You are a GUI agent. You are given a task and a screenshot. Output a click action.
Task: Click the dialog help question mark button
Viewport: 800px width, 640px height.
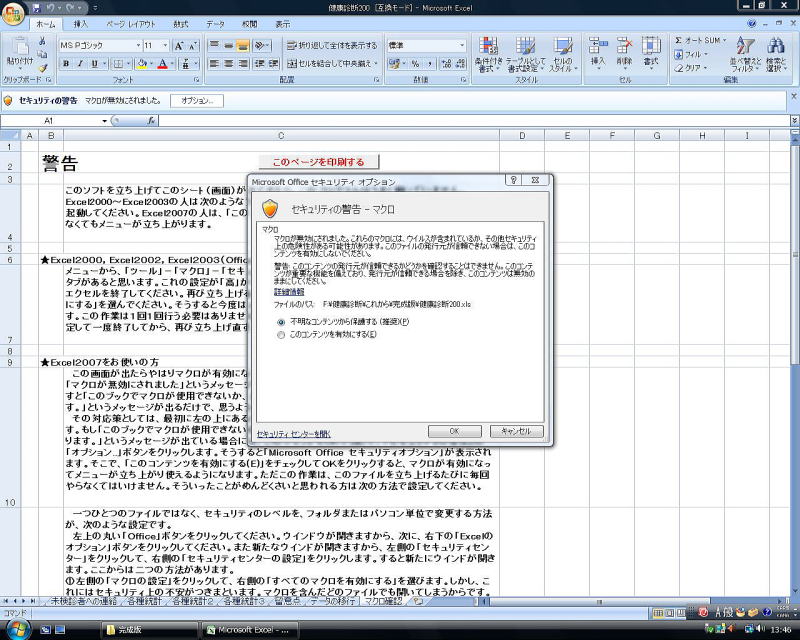tap(514, 180)
